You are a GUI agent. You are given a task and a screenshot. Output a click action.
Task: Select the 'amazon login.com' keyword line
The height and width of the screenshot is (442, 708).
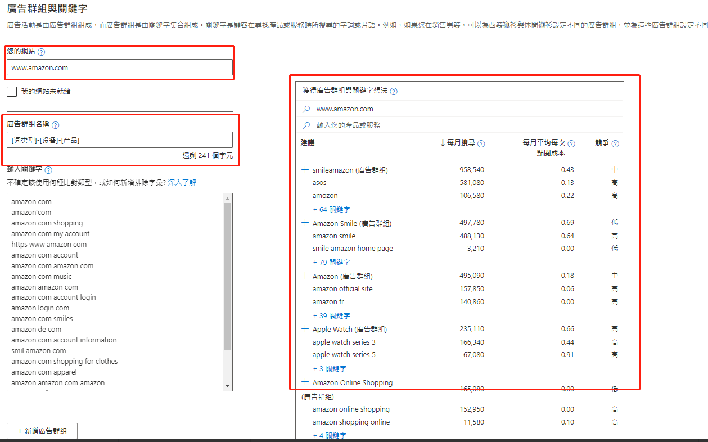tap(40, 307)
